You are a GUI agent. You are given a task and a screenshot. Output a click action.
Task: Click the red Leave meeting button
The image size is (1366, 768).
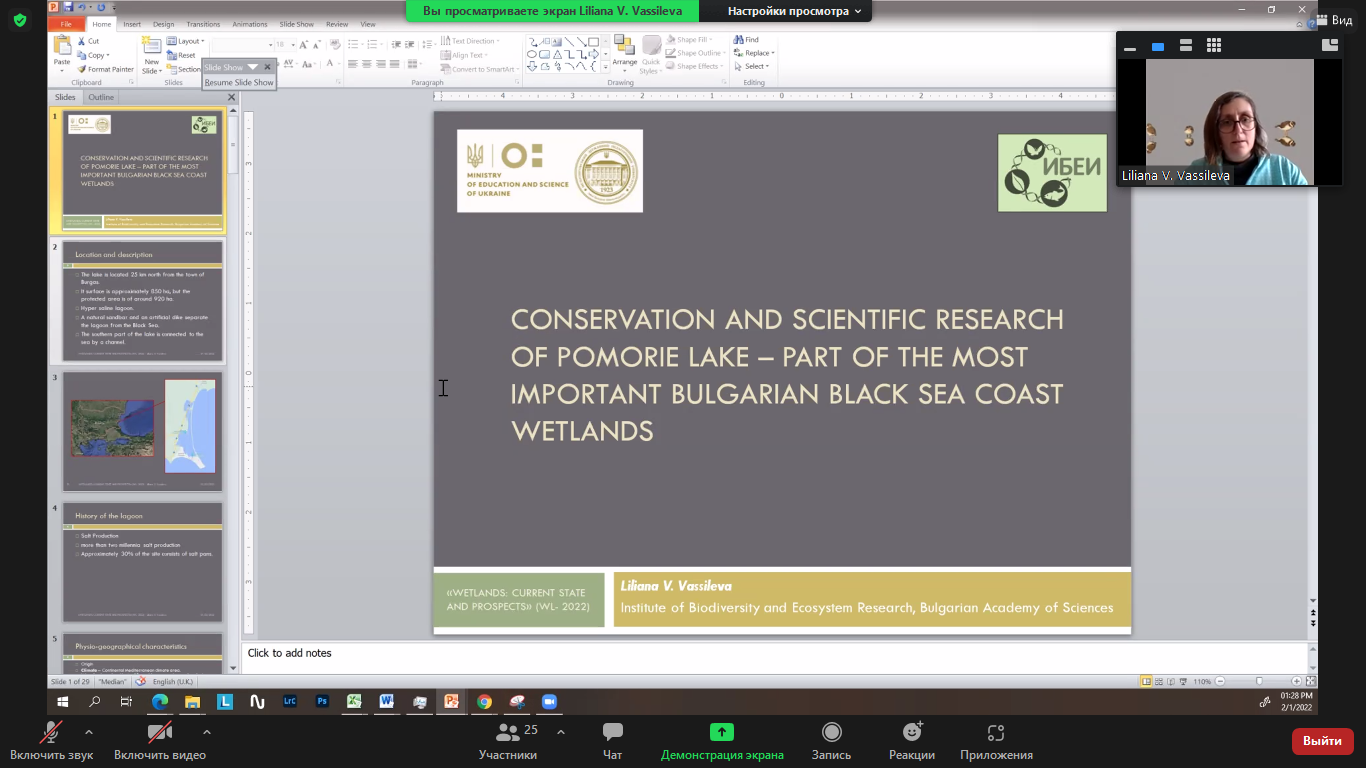tap(1322, 741)
